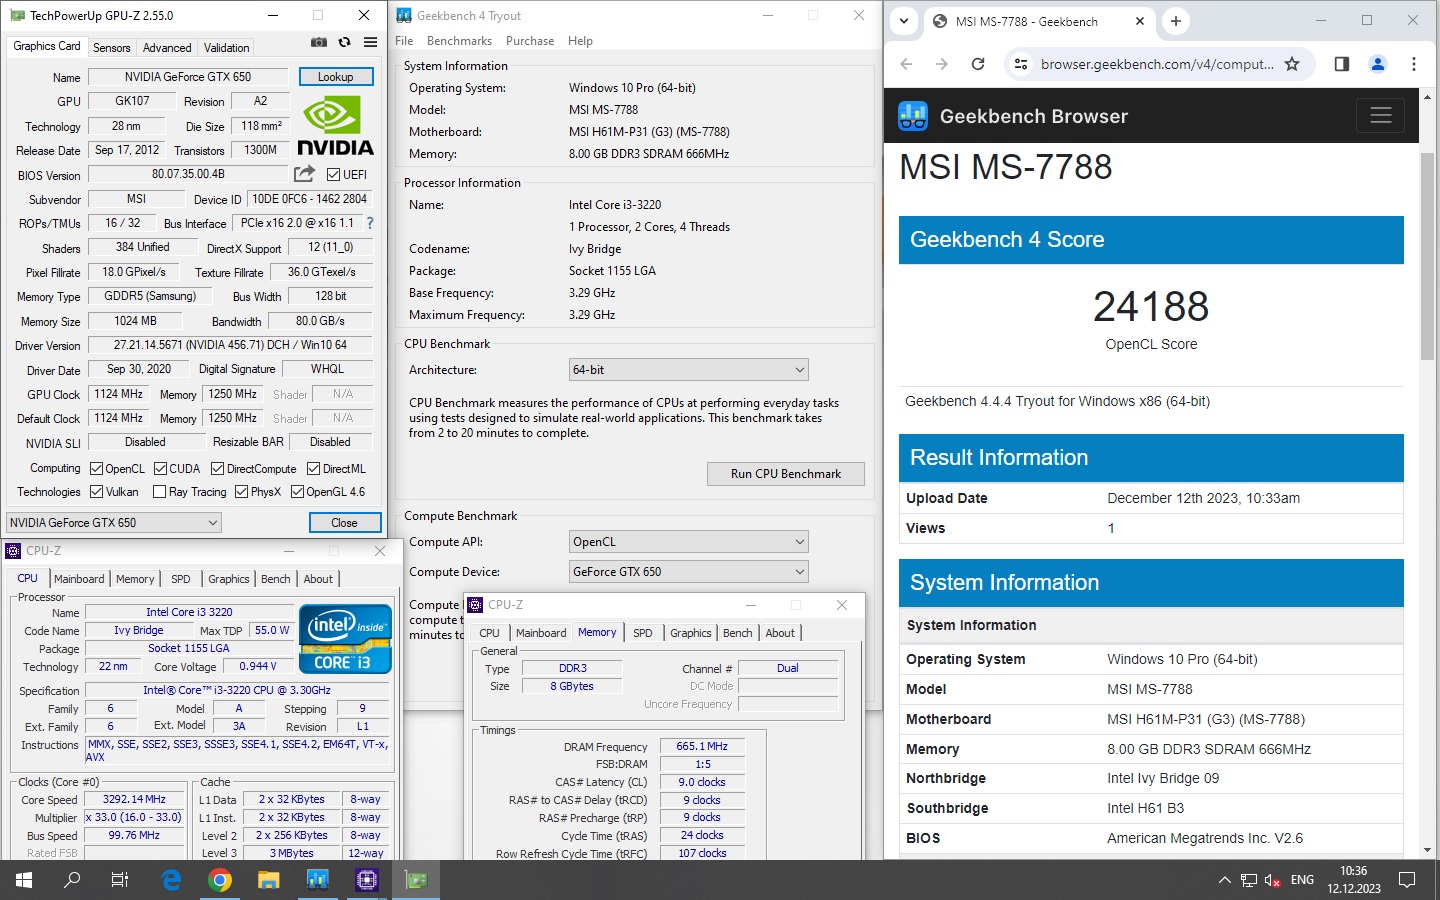Open the Mainboard tab in left CPU-Z

pyautogui.click(x=79, y=579)
